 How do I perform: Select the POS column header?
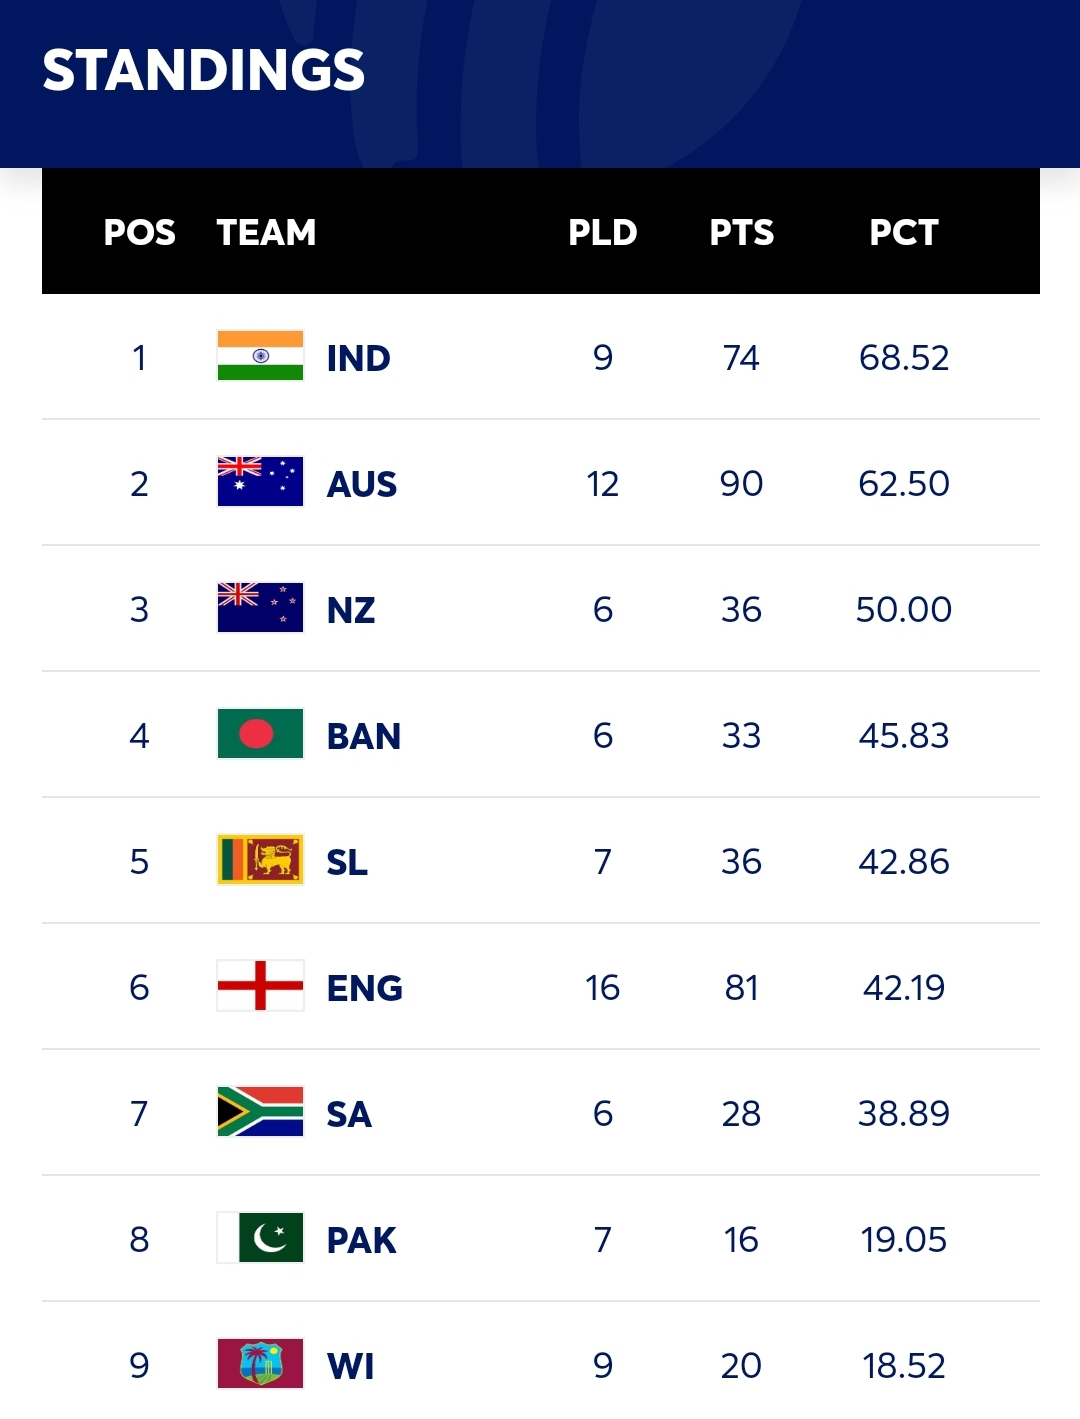pos(140,232)
